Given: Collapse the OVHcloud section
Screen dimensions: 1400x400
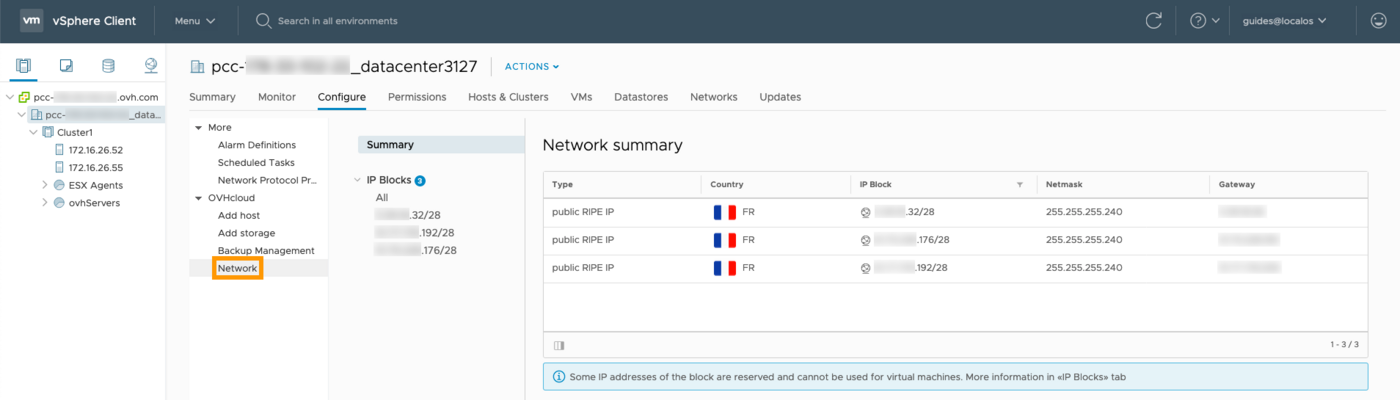Looking at the screenshot, I should point(198,198).
